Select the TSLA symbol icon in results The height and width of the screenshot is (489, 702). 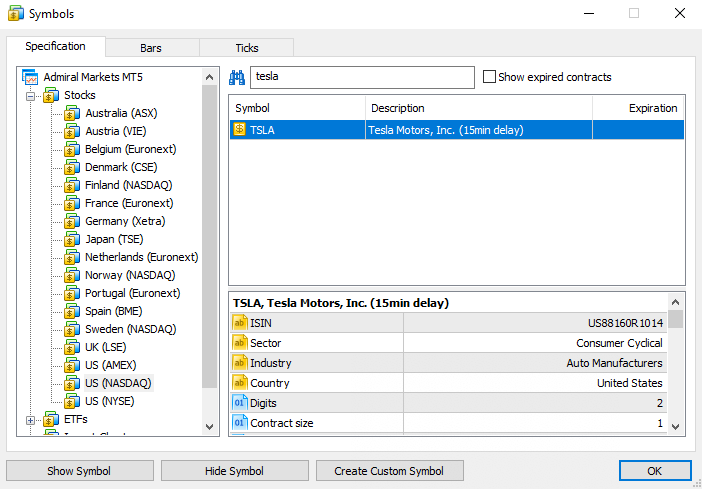click(240, 129)
